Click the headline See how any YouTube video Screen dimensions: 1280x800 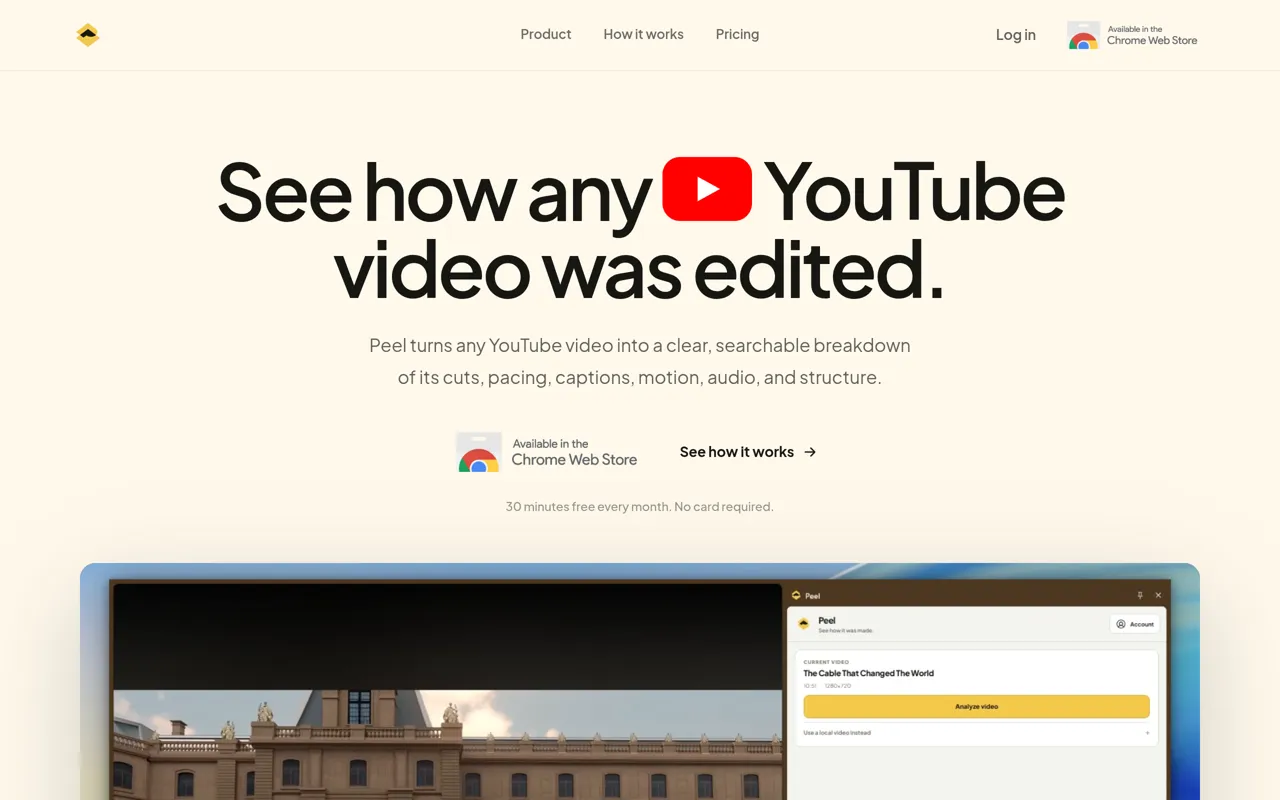pyautogui.click(x=640, y=232)
